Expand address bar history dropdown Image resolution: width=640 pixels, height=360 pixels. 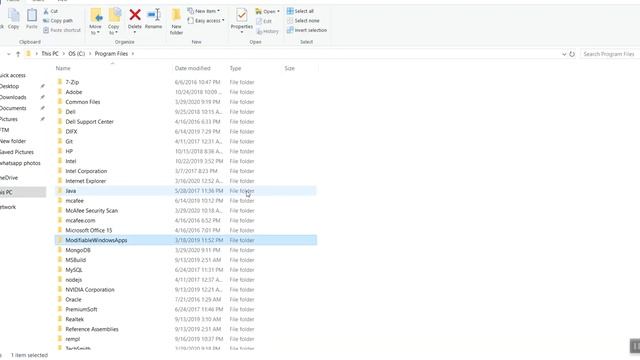[564, 54]
